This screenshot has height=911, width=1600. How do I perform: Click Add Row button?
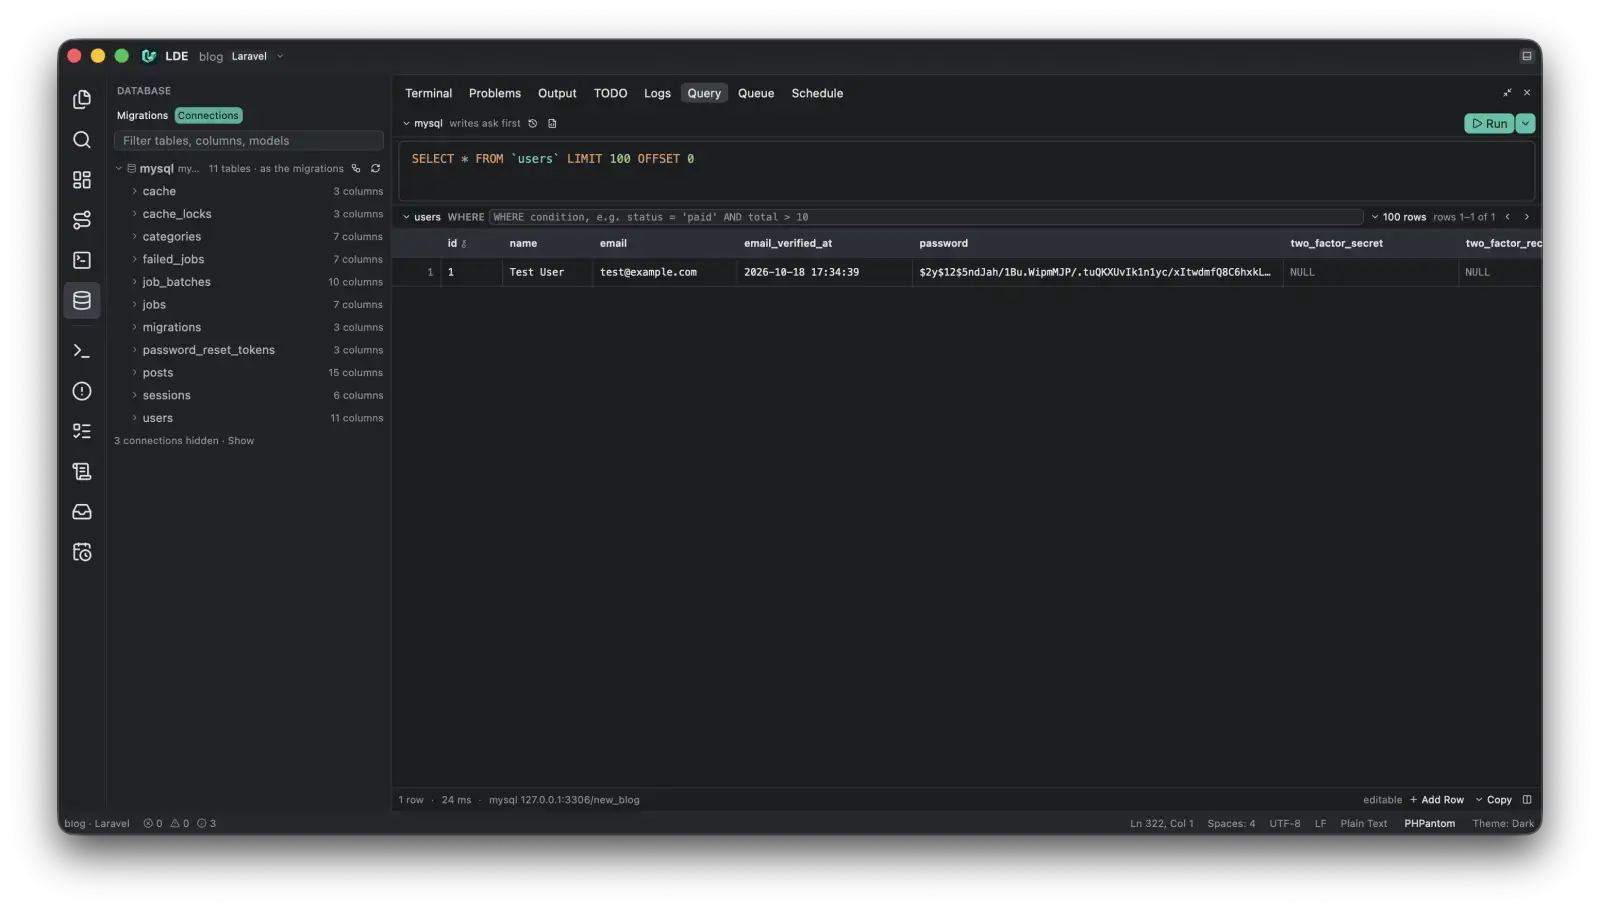click(x=1437, y=800)
